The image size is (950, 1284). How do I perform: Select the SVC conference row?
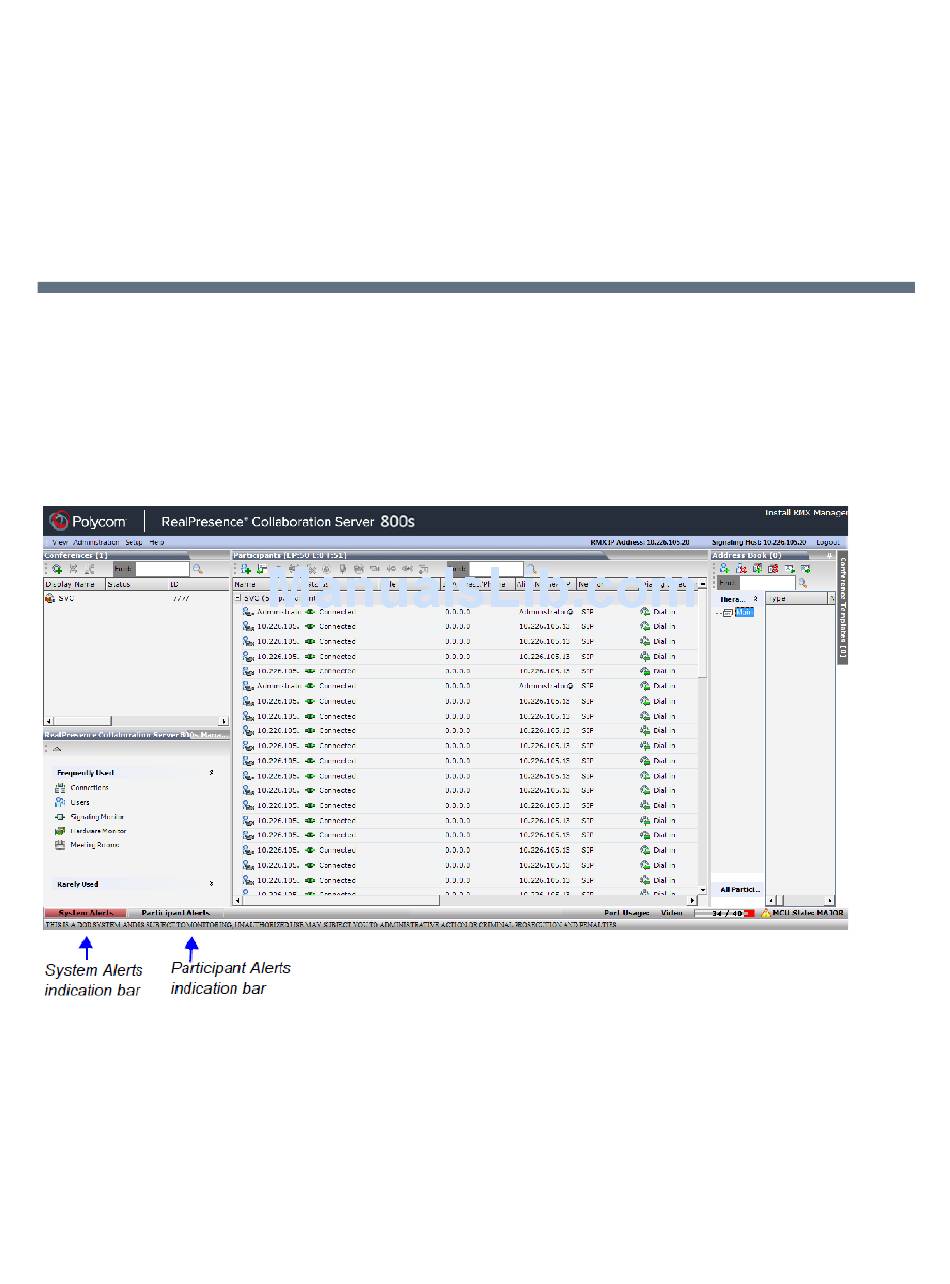[136, 598]
